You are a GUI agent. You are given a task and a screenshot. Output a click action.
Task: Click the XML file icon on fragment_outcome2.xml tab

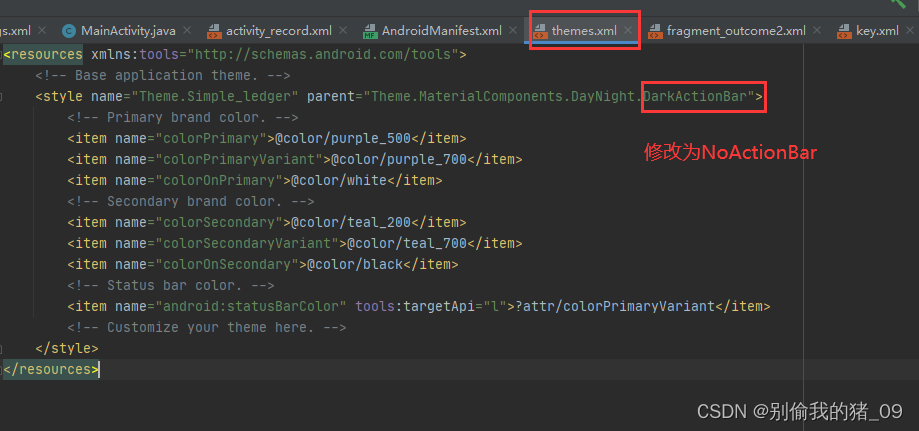655,31
